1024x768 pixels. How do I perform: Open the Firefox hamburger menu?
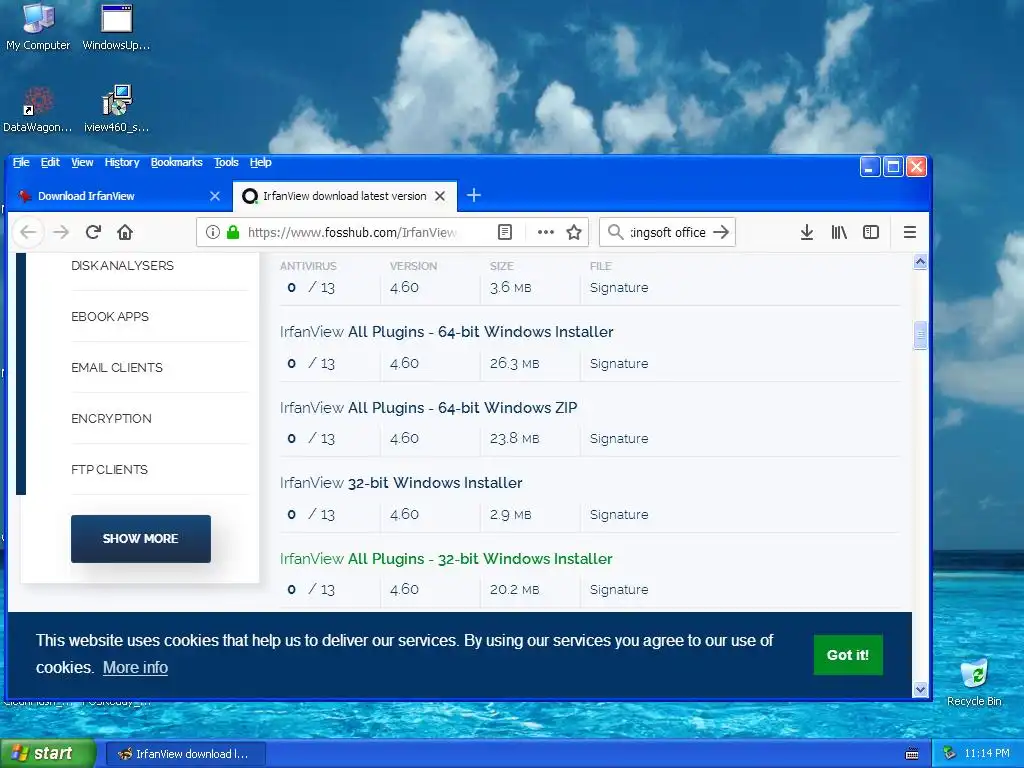909,232
